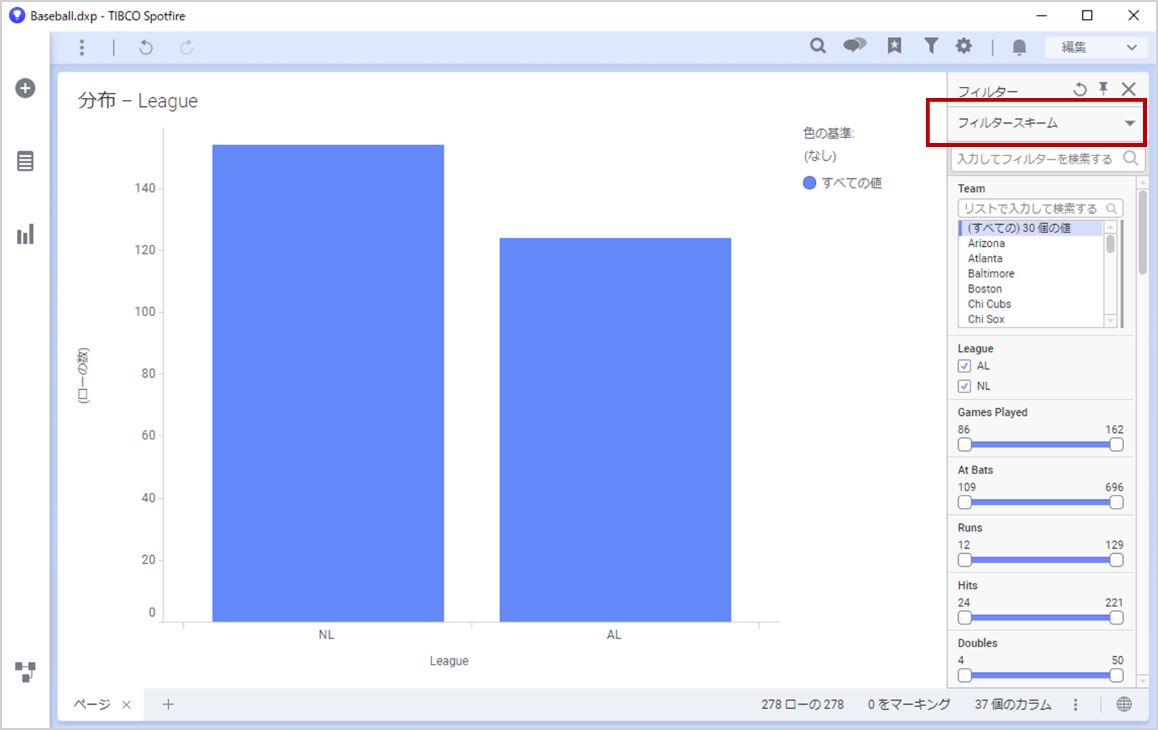Screen dimensions: 1158x730
Task: Click the すべての値 legend color dot
Action: (809, 182)
